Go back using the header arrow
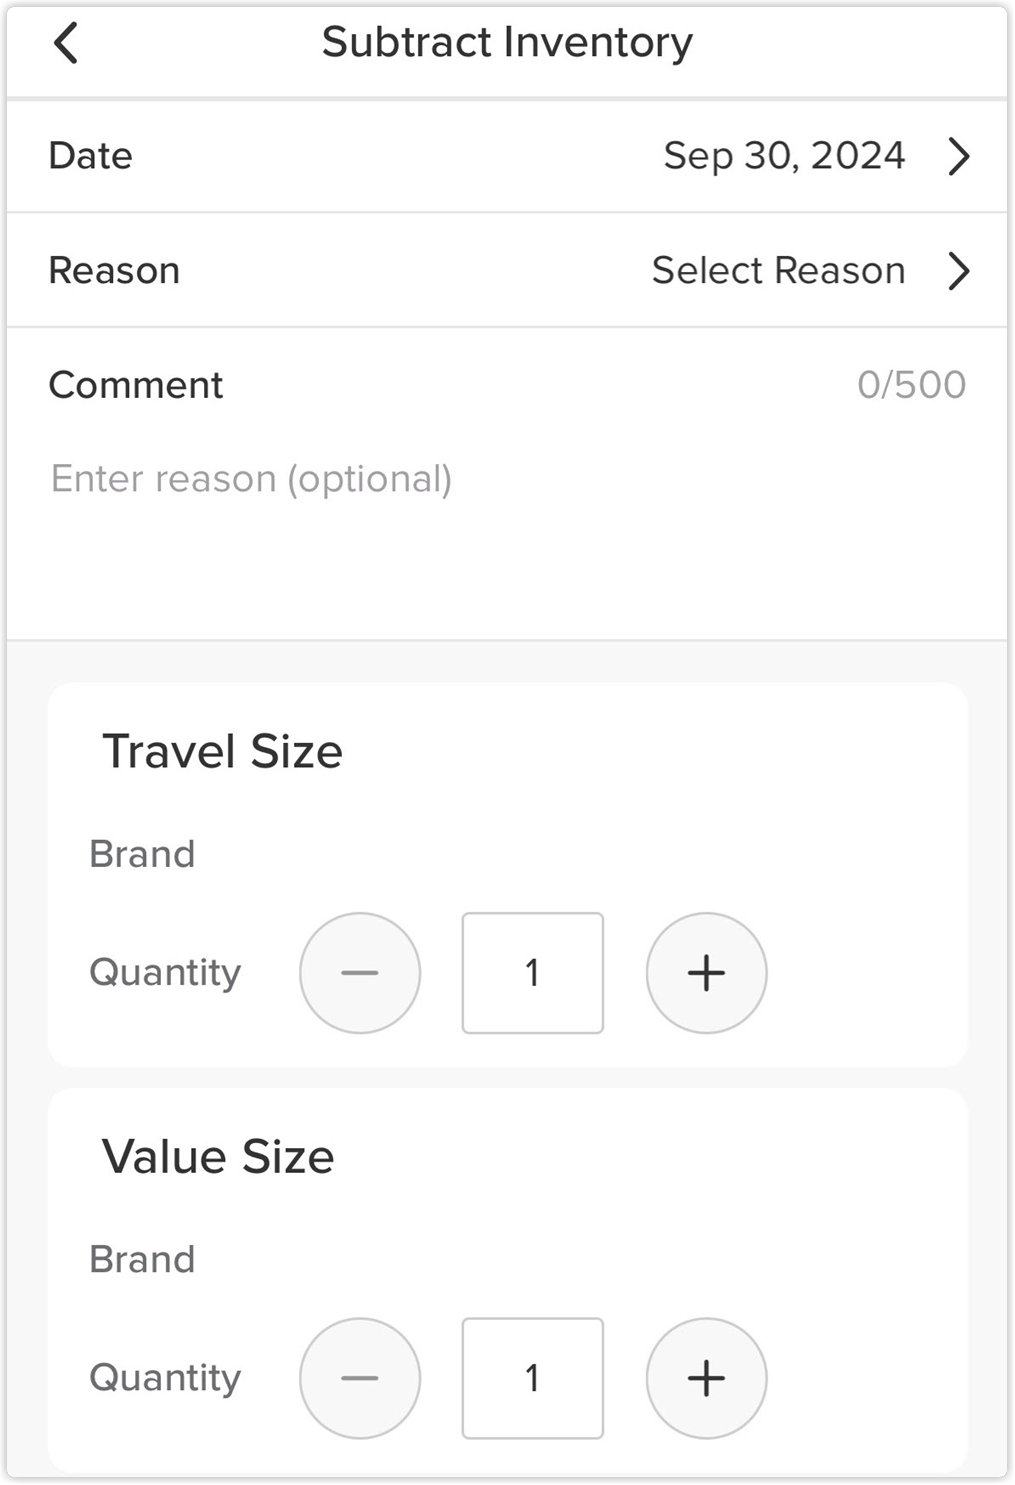This screenshot has height=1485, width=1015. point(66,43)
